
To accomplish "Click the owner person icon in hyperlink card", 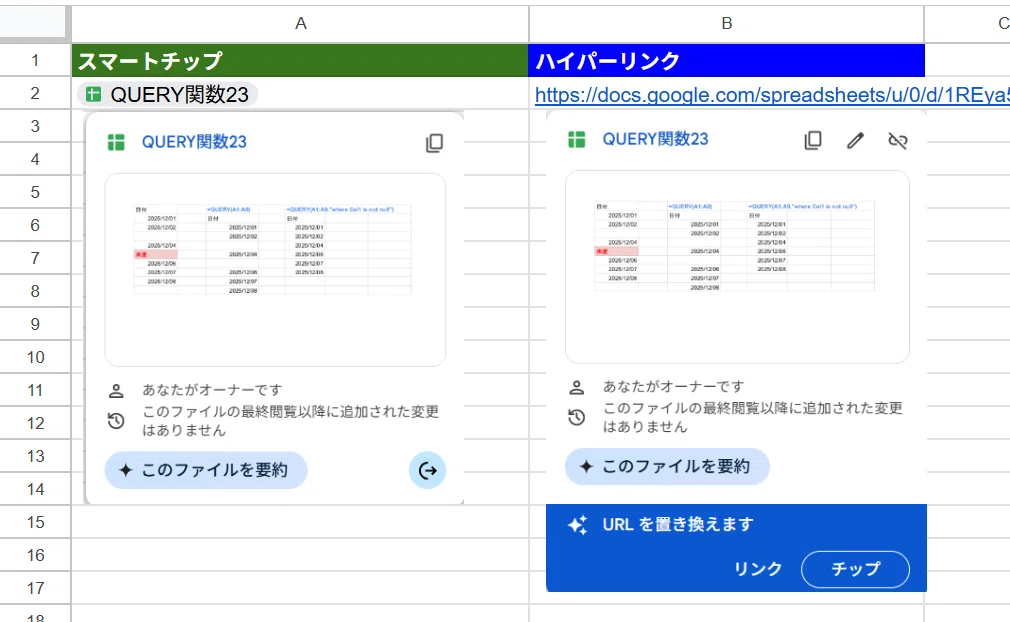I will click(576, 388).
